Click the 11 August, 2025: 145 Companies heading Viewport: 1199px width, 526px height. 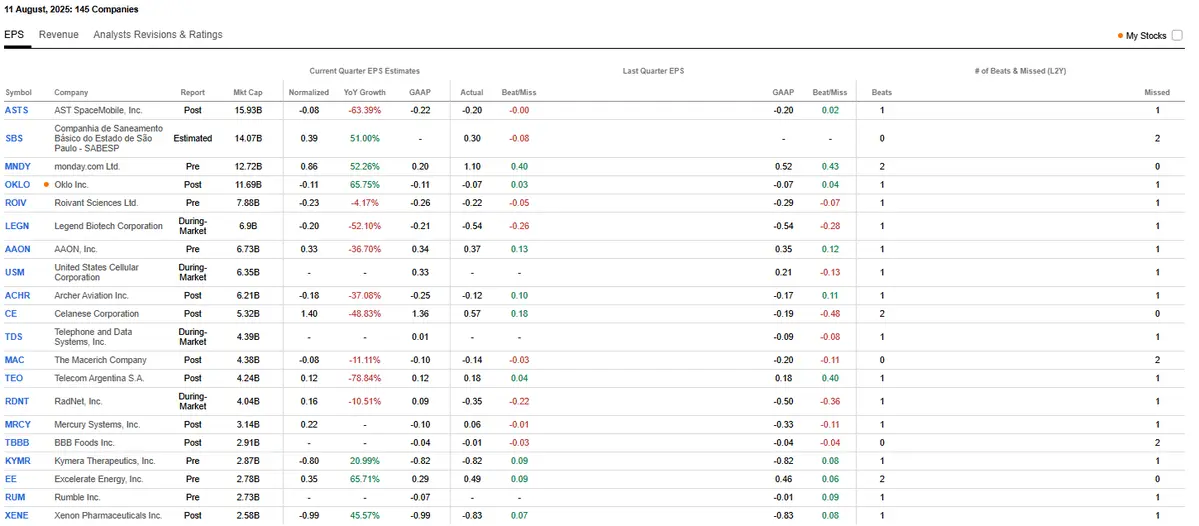[x=73, y=10]
